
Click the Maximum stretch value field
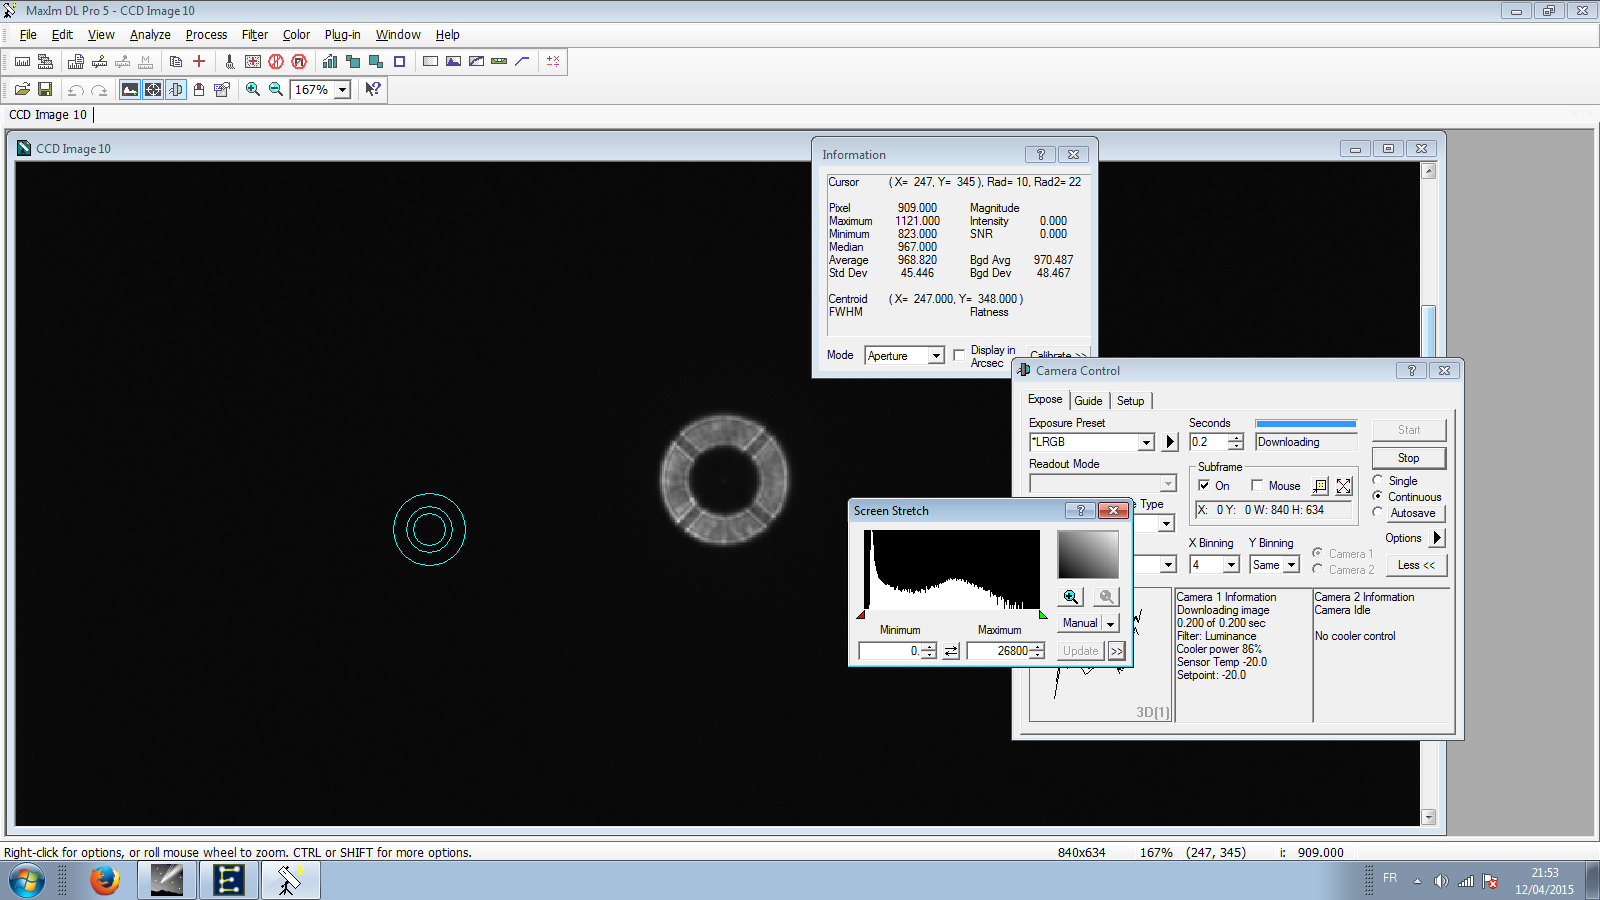click(x=998, y=651)
